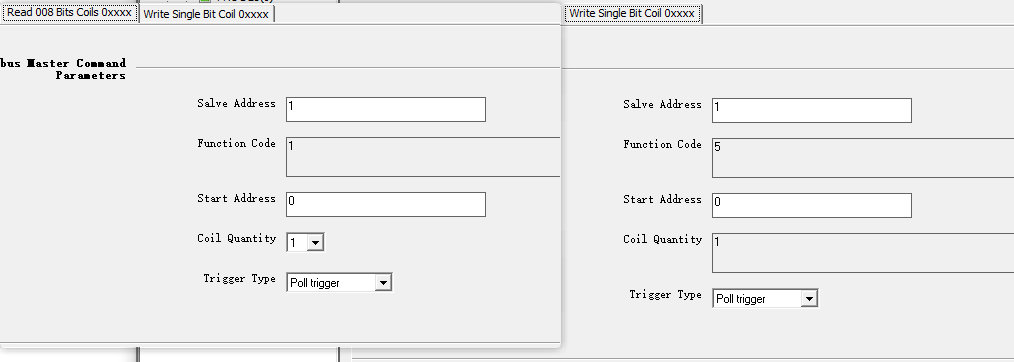Click the read-only Coil Quantity box in the Write Coil panel
The image size is (1014, 362).
click(863, 253)
